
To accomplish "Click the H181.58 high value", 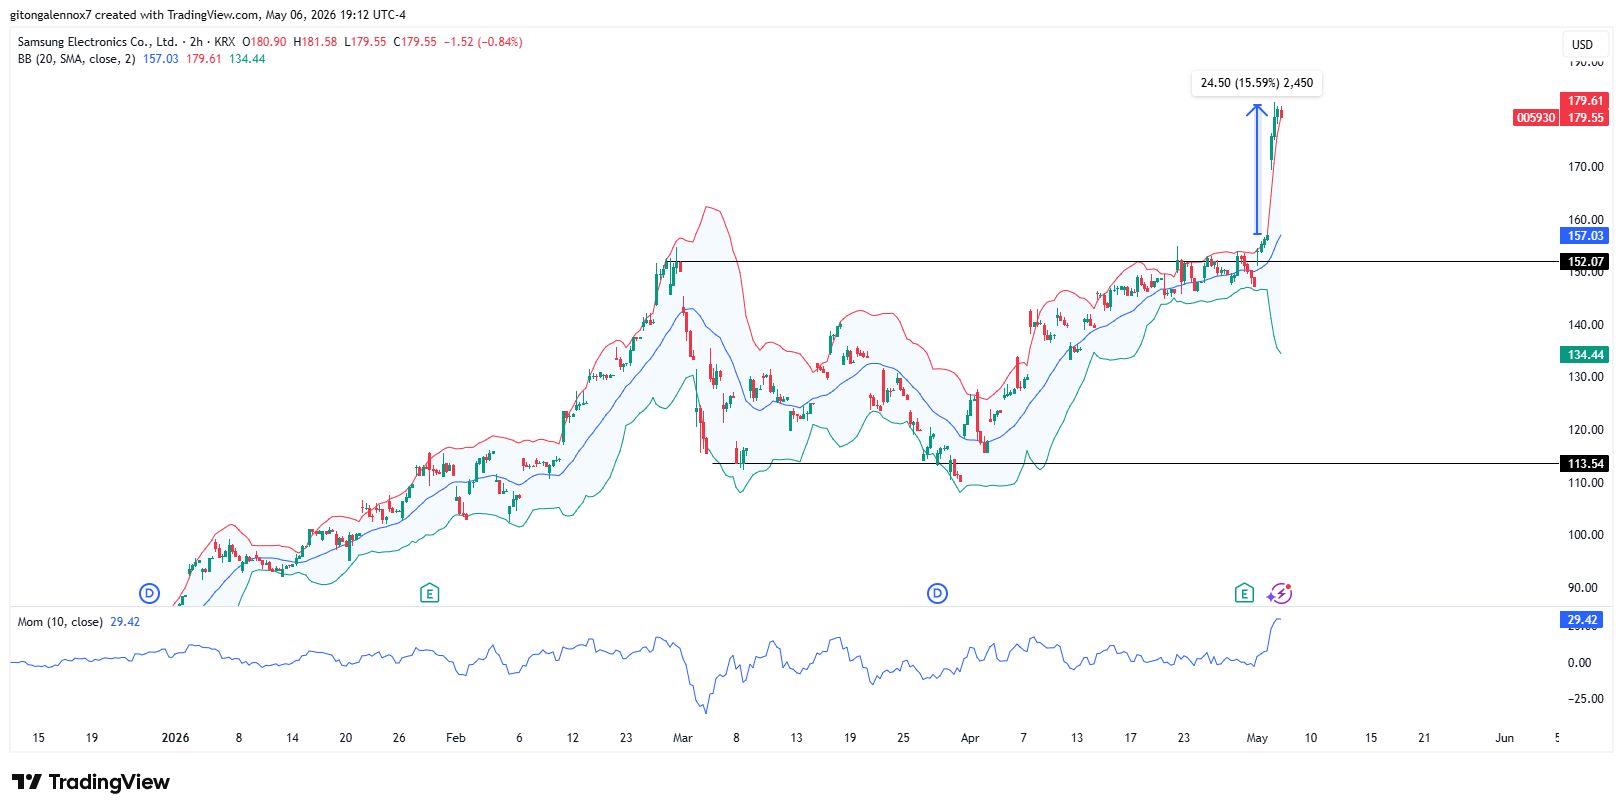I will 315,42.
